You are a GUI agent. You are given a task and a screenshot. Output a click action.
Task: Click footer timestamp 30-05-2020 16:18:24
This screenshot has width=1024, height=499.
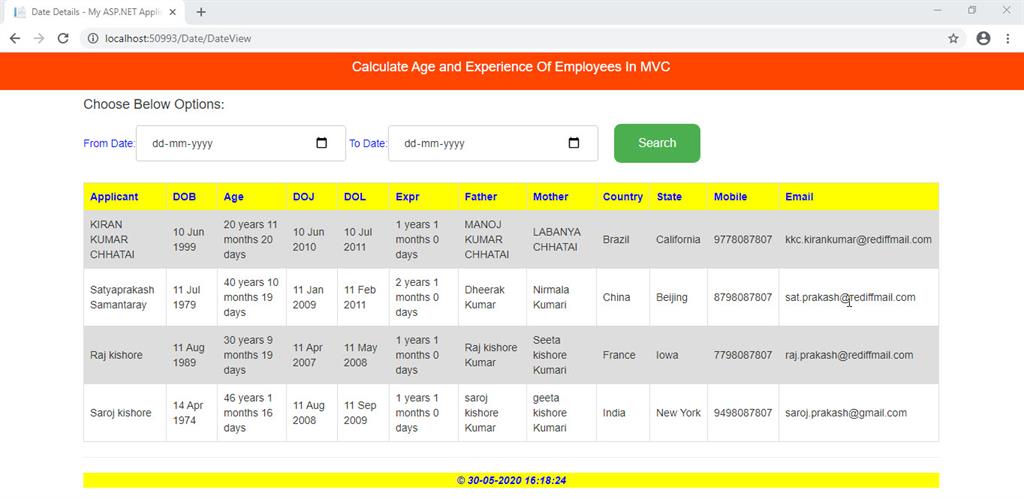tap(517, 480)
